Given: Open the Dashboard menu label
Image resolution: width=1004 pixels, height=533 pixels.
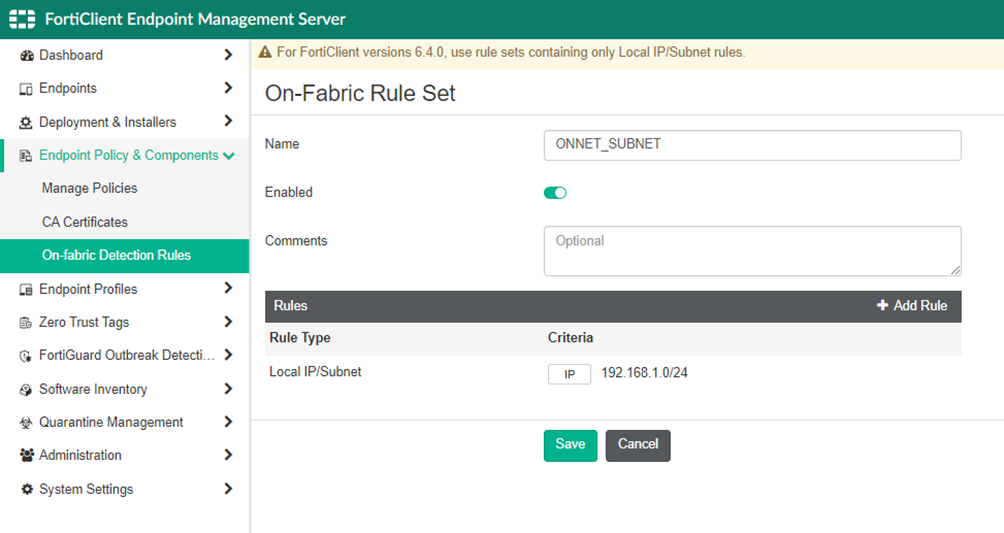Looking at the screenshot, I should 70,55.
